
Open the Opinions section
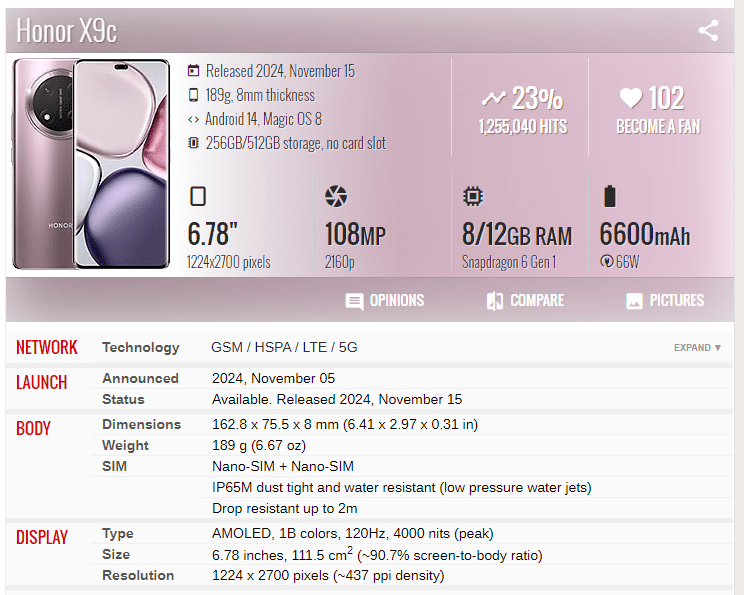385,301
